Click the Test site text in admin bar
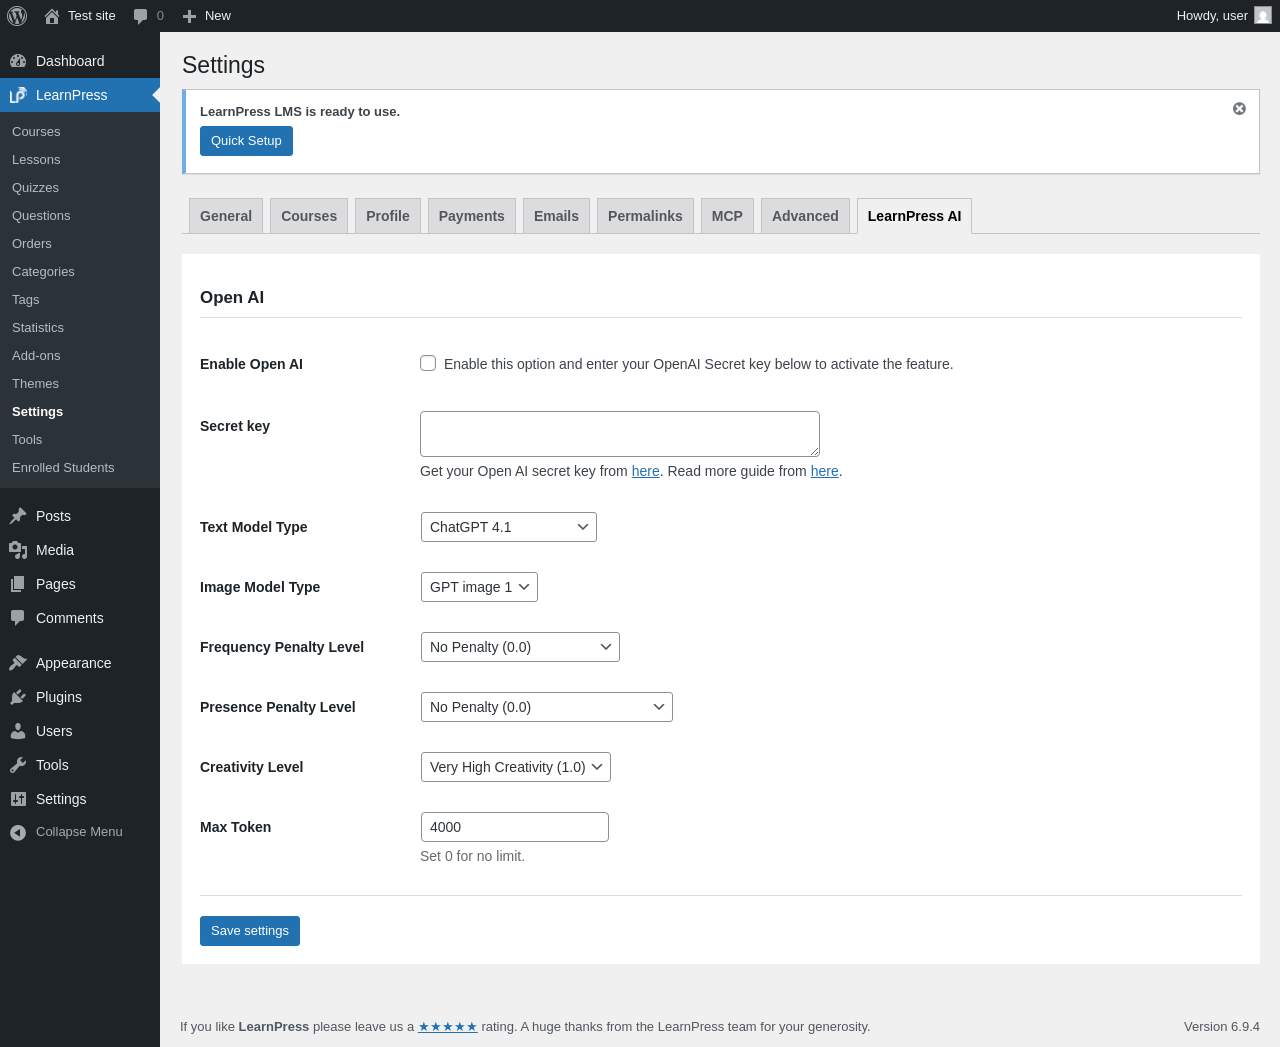 coord(92,16)
